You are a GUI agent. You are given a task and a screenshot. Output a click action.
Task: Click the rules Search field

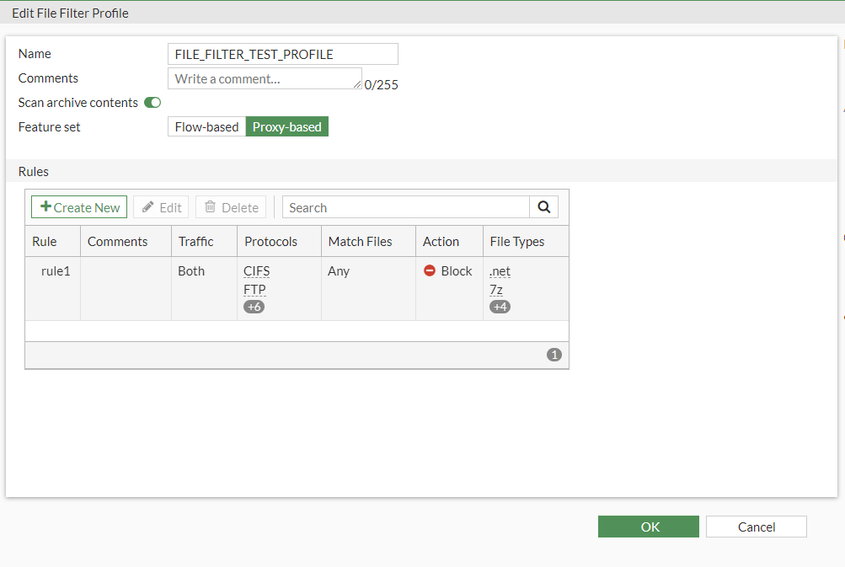click(406, 207)
